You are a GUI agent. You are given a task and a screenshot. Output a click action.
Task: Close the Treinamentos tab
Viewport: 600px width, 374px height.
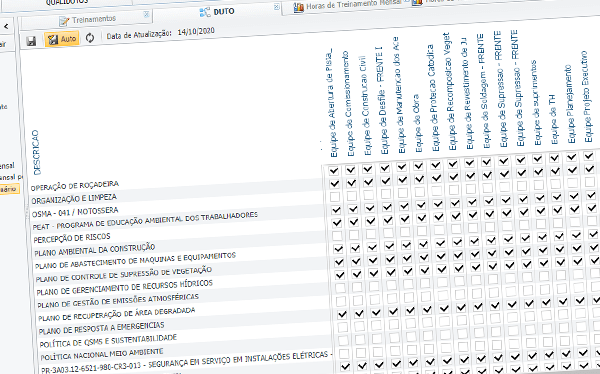pos(146,15)
